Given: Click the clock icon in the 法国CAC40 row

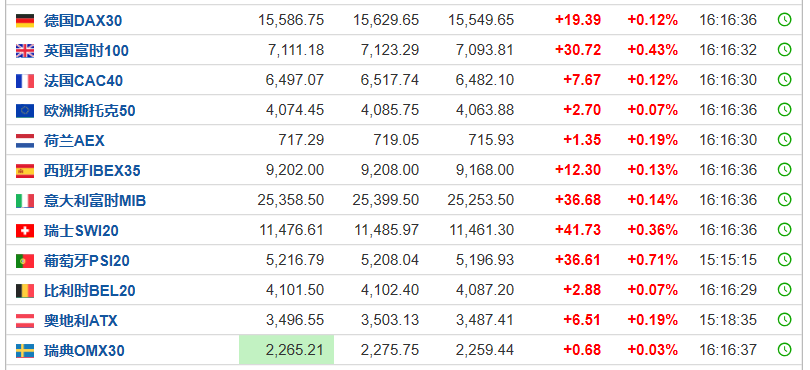Looking at the screenshot, I should [x=784, y=80].
